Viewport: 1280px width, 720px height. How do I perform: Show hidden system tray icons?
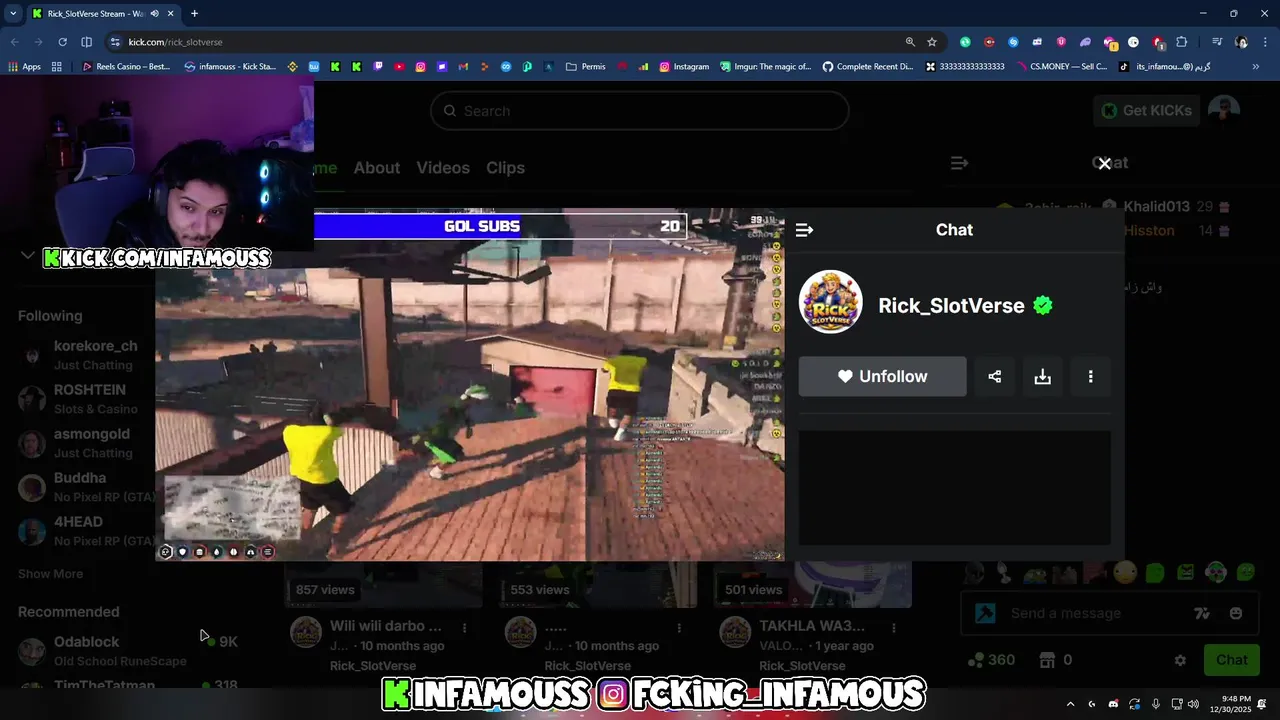[x=1070, y=704]
